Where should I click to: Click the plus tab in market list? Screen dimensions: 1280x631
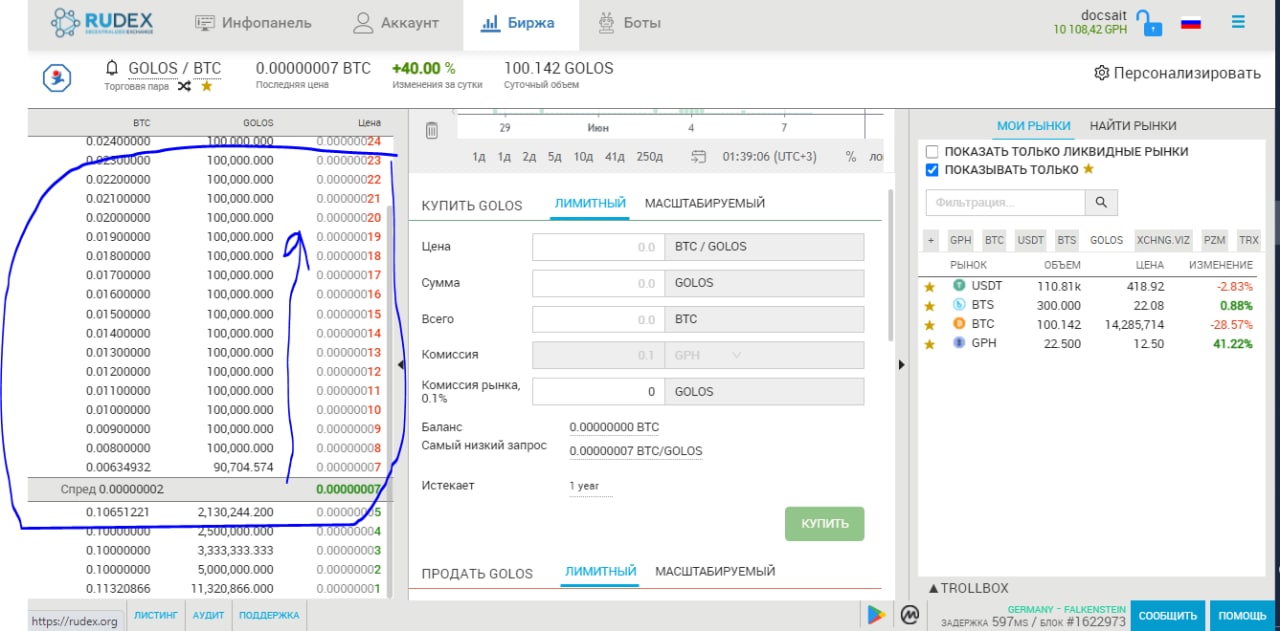click(931, 240)
